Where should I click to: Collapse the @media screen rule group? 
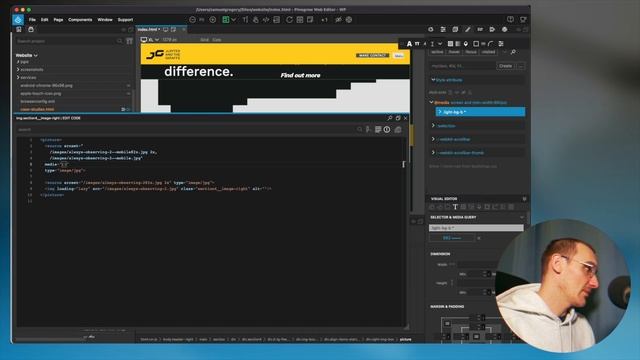click(431, 102)
